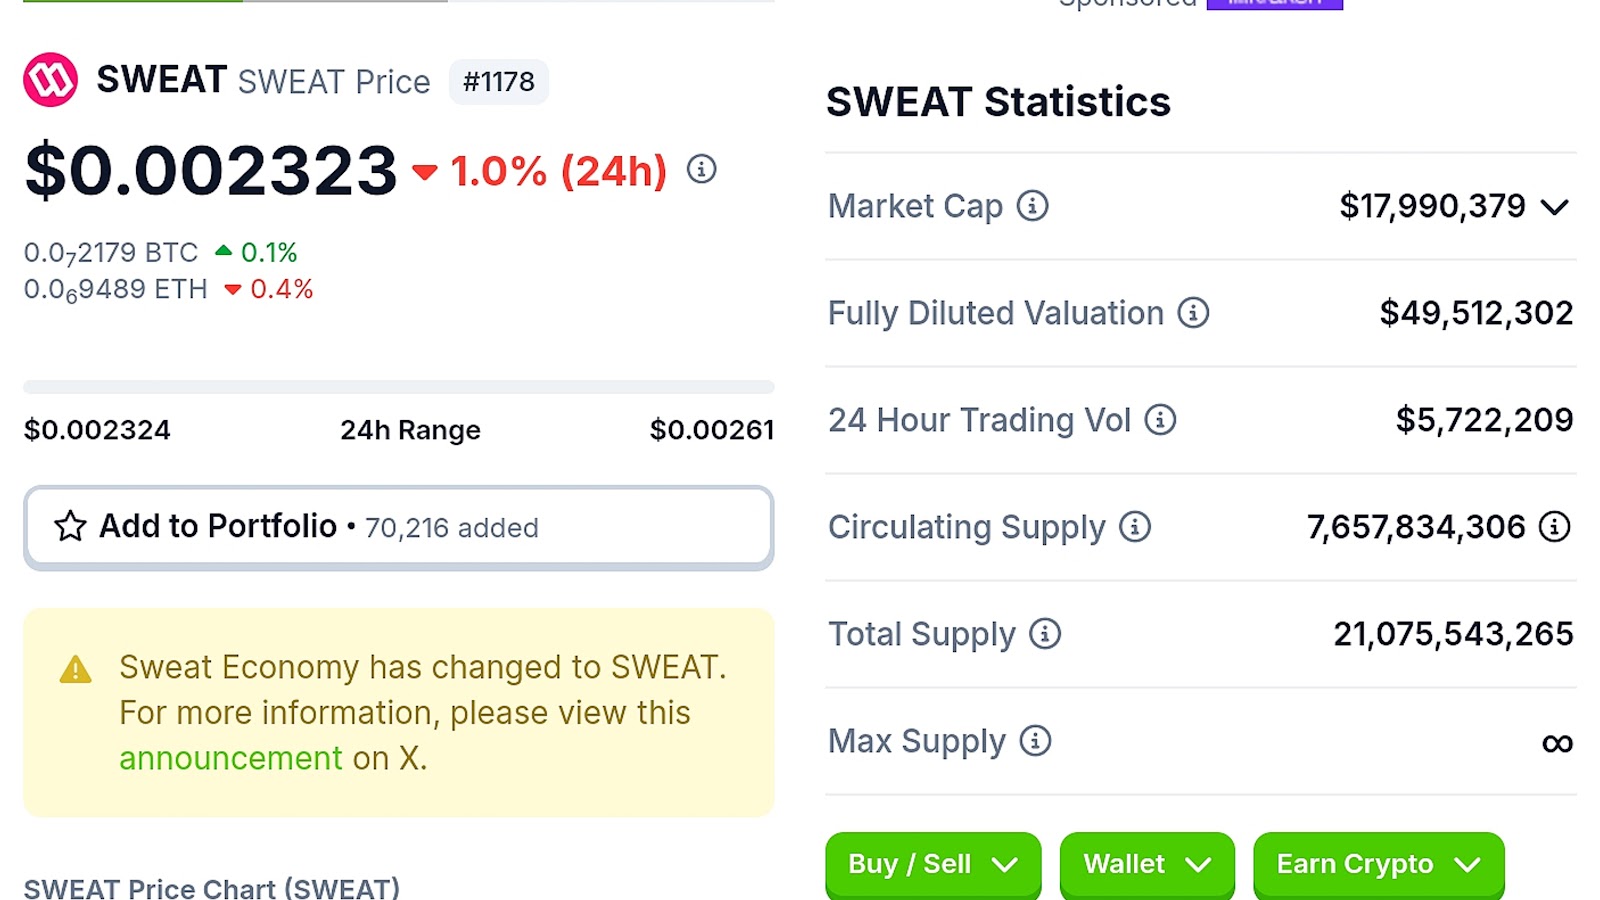The width and height of the screenshot is (1600, 900).
Task: Open info icon beside 24h price change
Action: [x=701, y=169]
